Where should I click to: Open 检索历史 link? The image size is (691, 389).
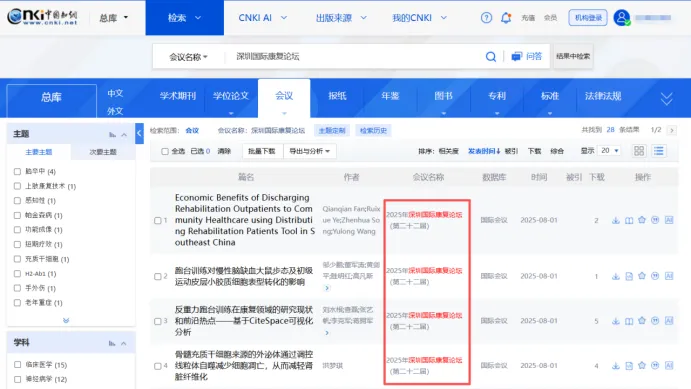coord(373,130)
